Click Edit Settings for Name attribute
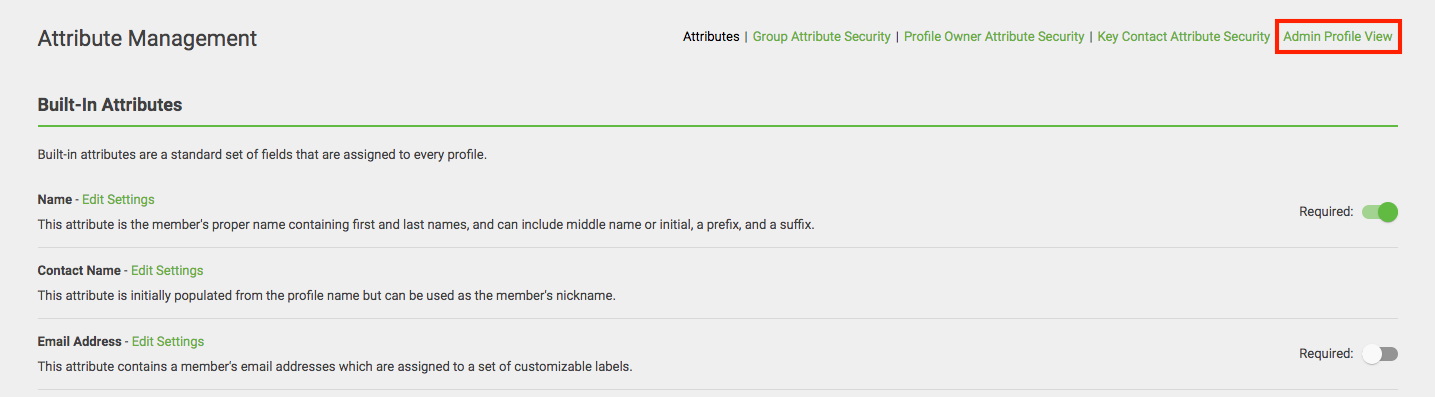 pos(118,199)
